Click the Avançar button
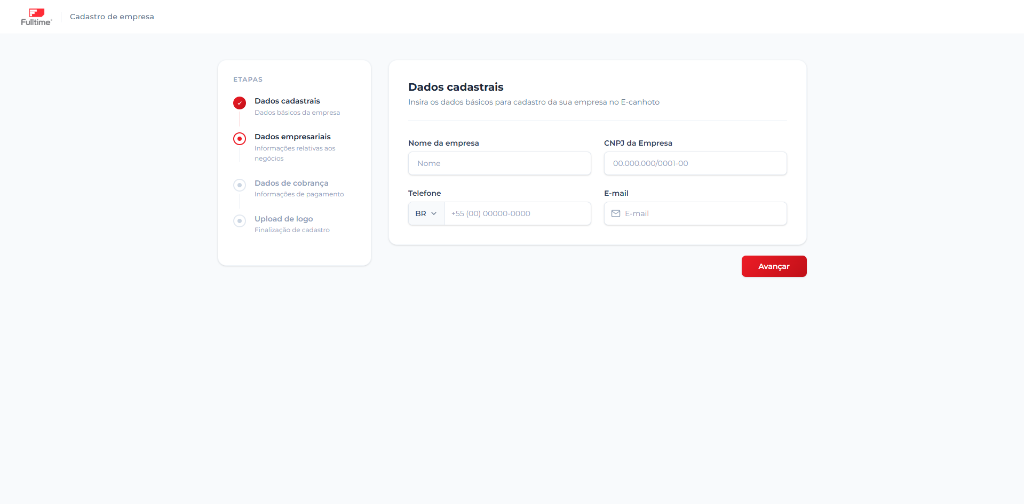This screenshot has width=1024, height=504. (774, 266)
